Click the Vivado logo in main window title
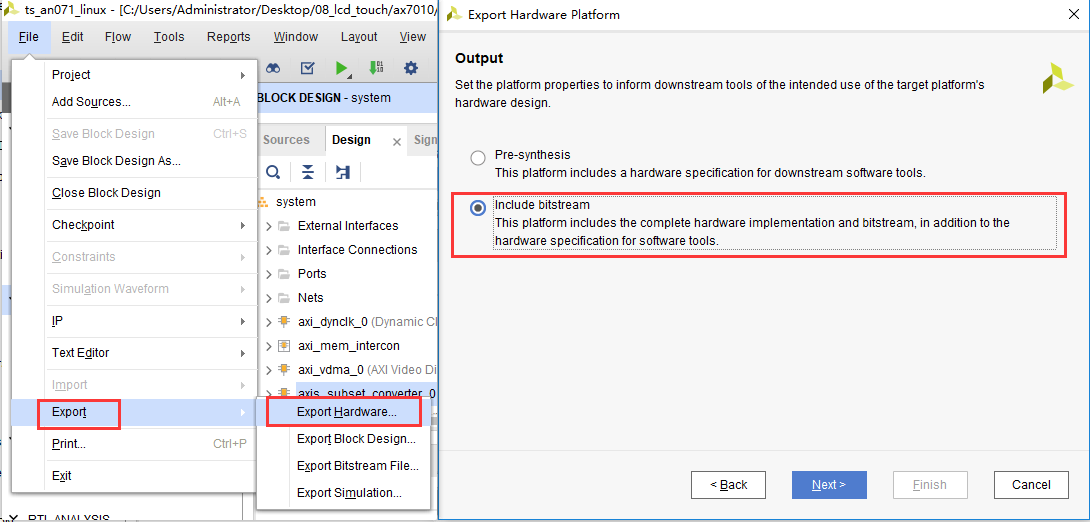The width and height of the screenshot is (1090, 522). [x=12, y=10]
